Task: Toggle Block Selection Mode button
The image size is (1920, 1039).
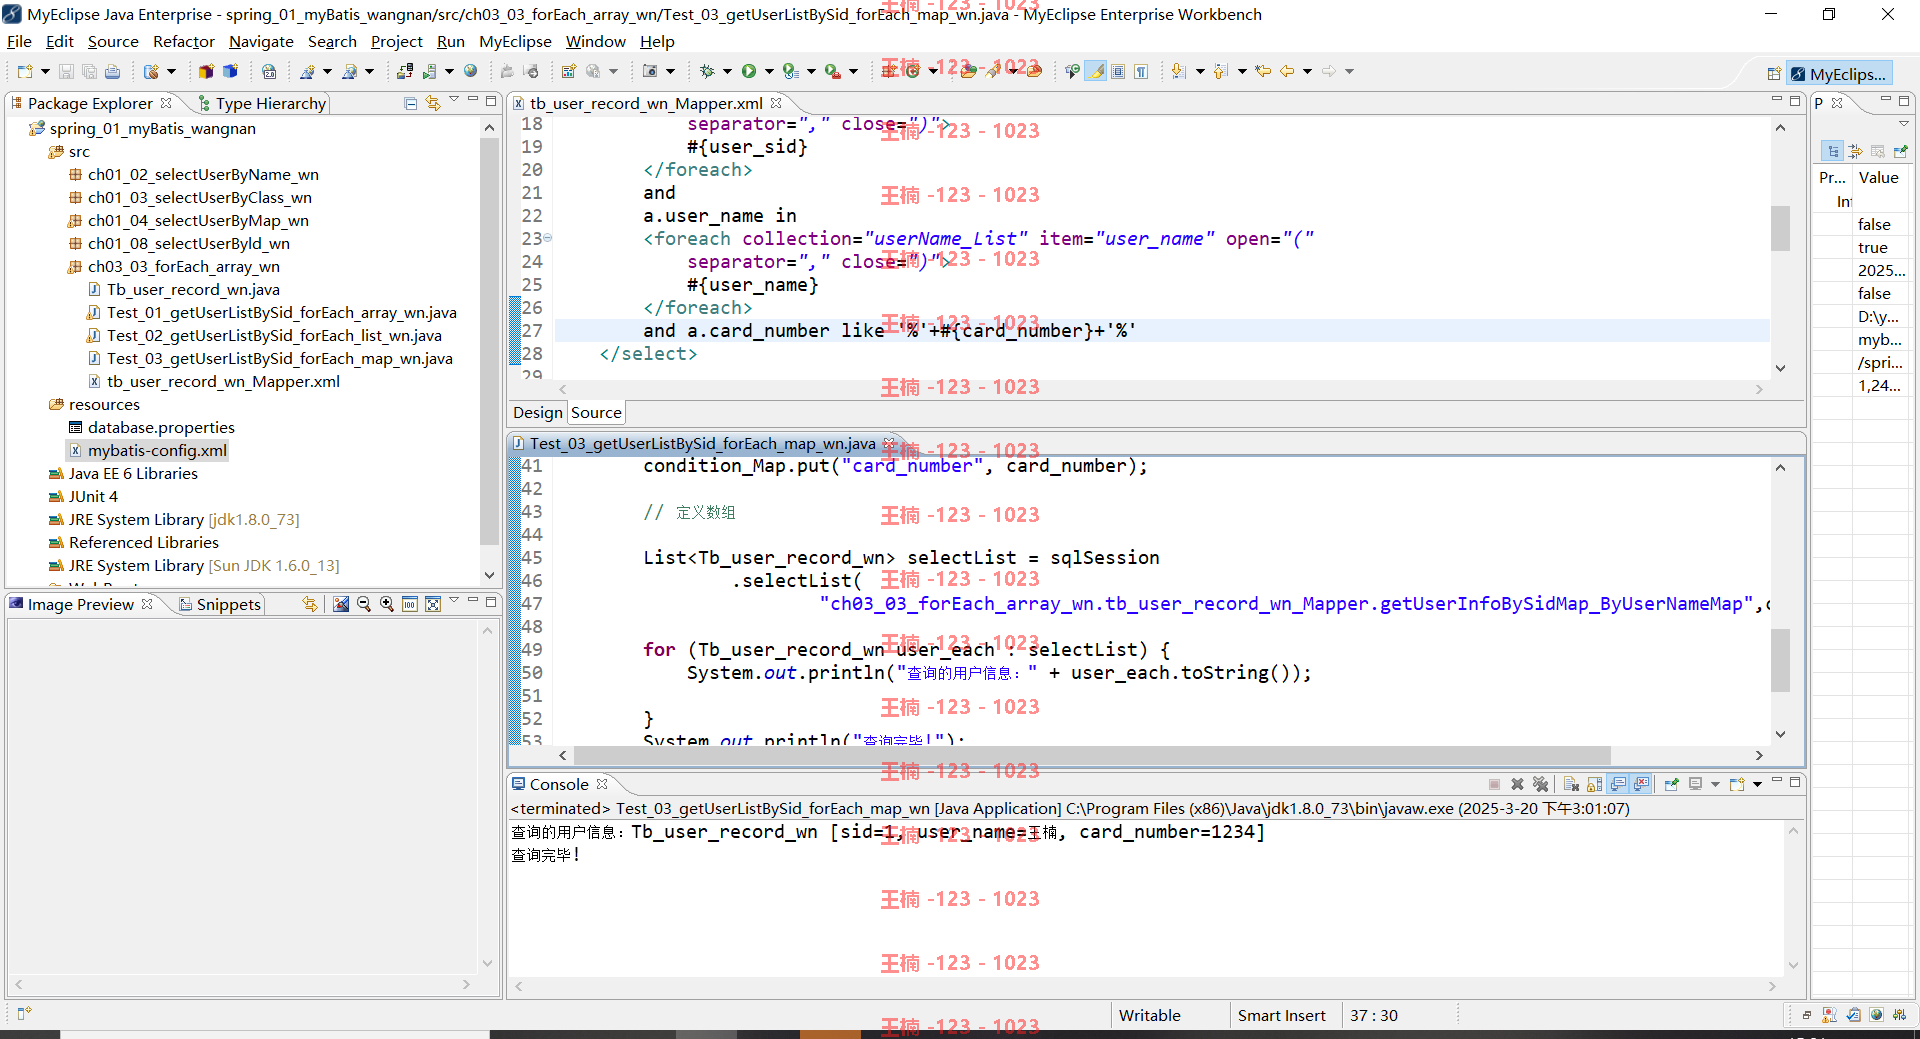Action: 1118,71
